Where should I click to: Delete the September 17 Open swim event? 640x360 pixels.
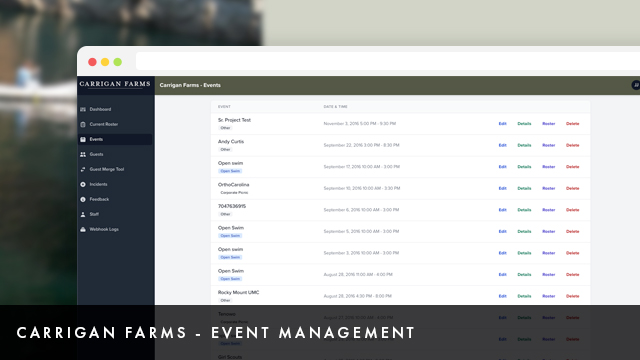click(573, 167)
